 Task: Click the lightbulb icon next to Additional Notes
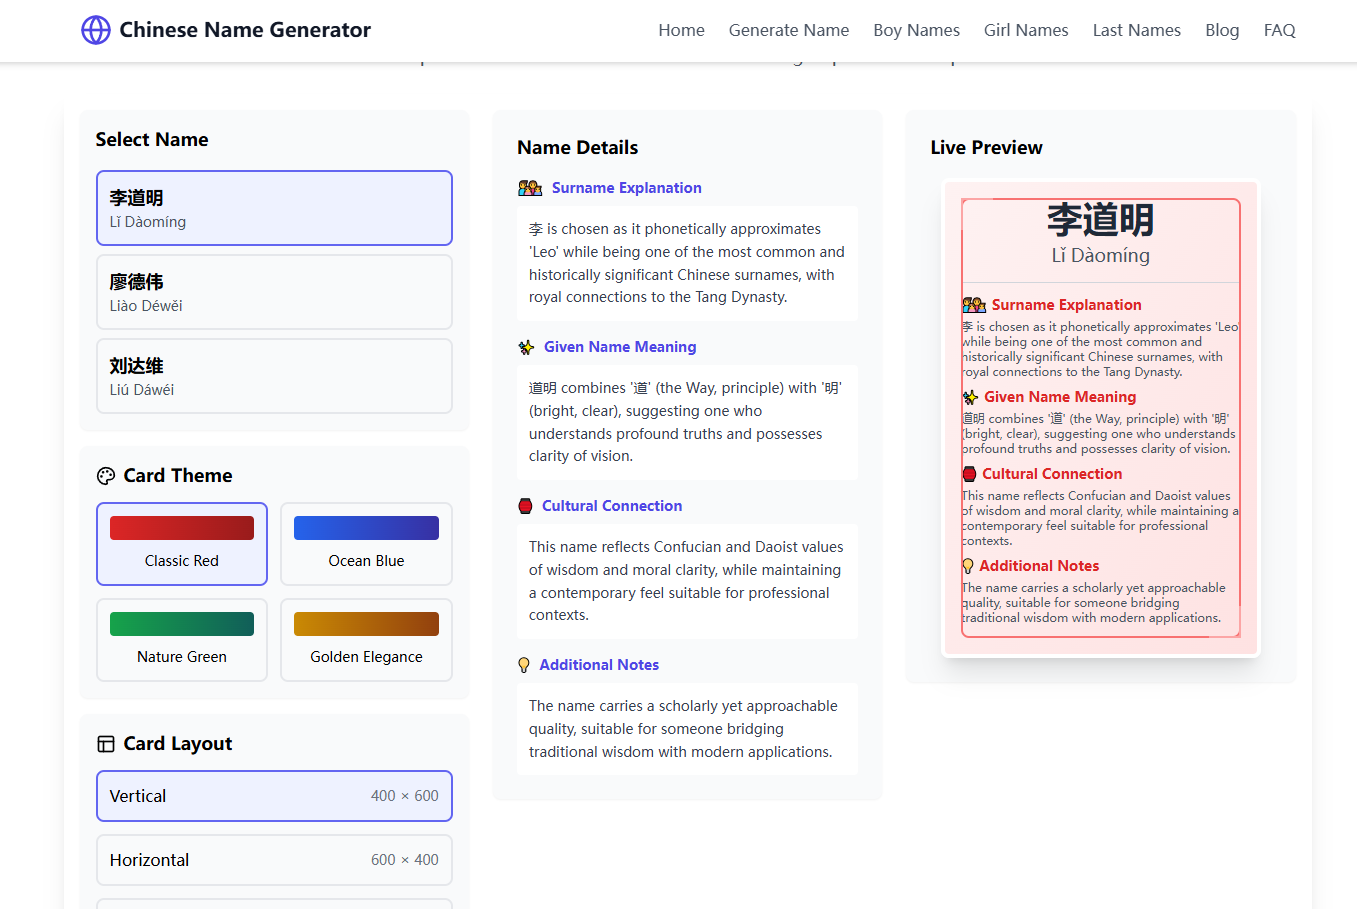click(x=525, y=664)
